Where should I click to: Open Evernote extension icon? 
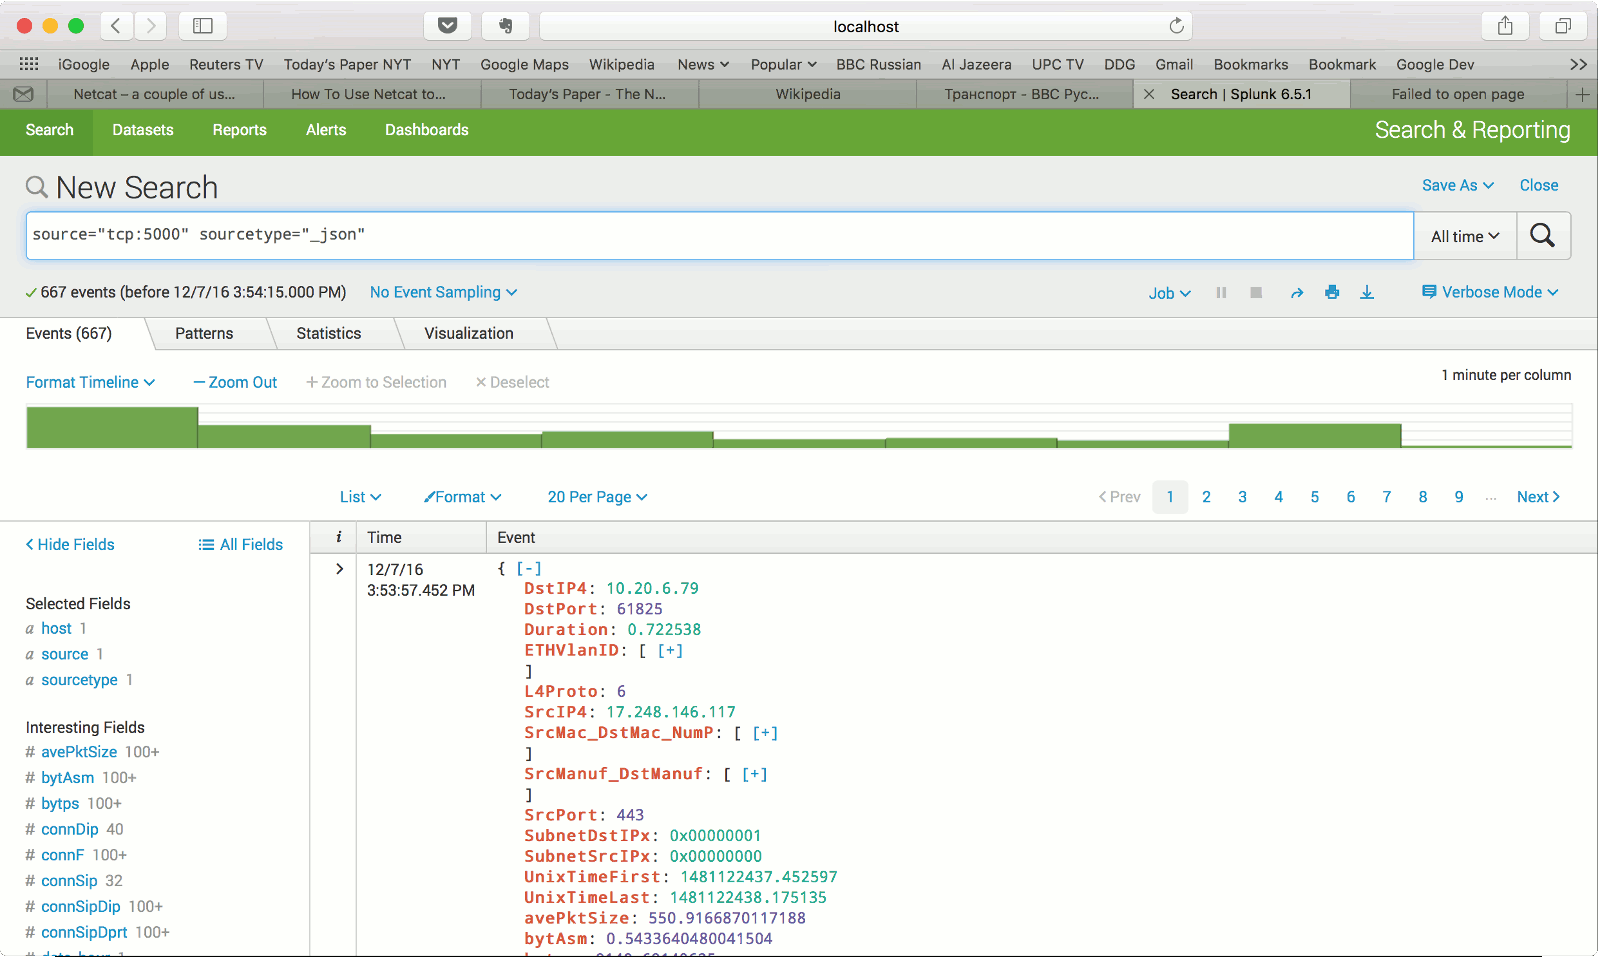tap(506, 26)
